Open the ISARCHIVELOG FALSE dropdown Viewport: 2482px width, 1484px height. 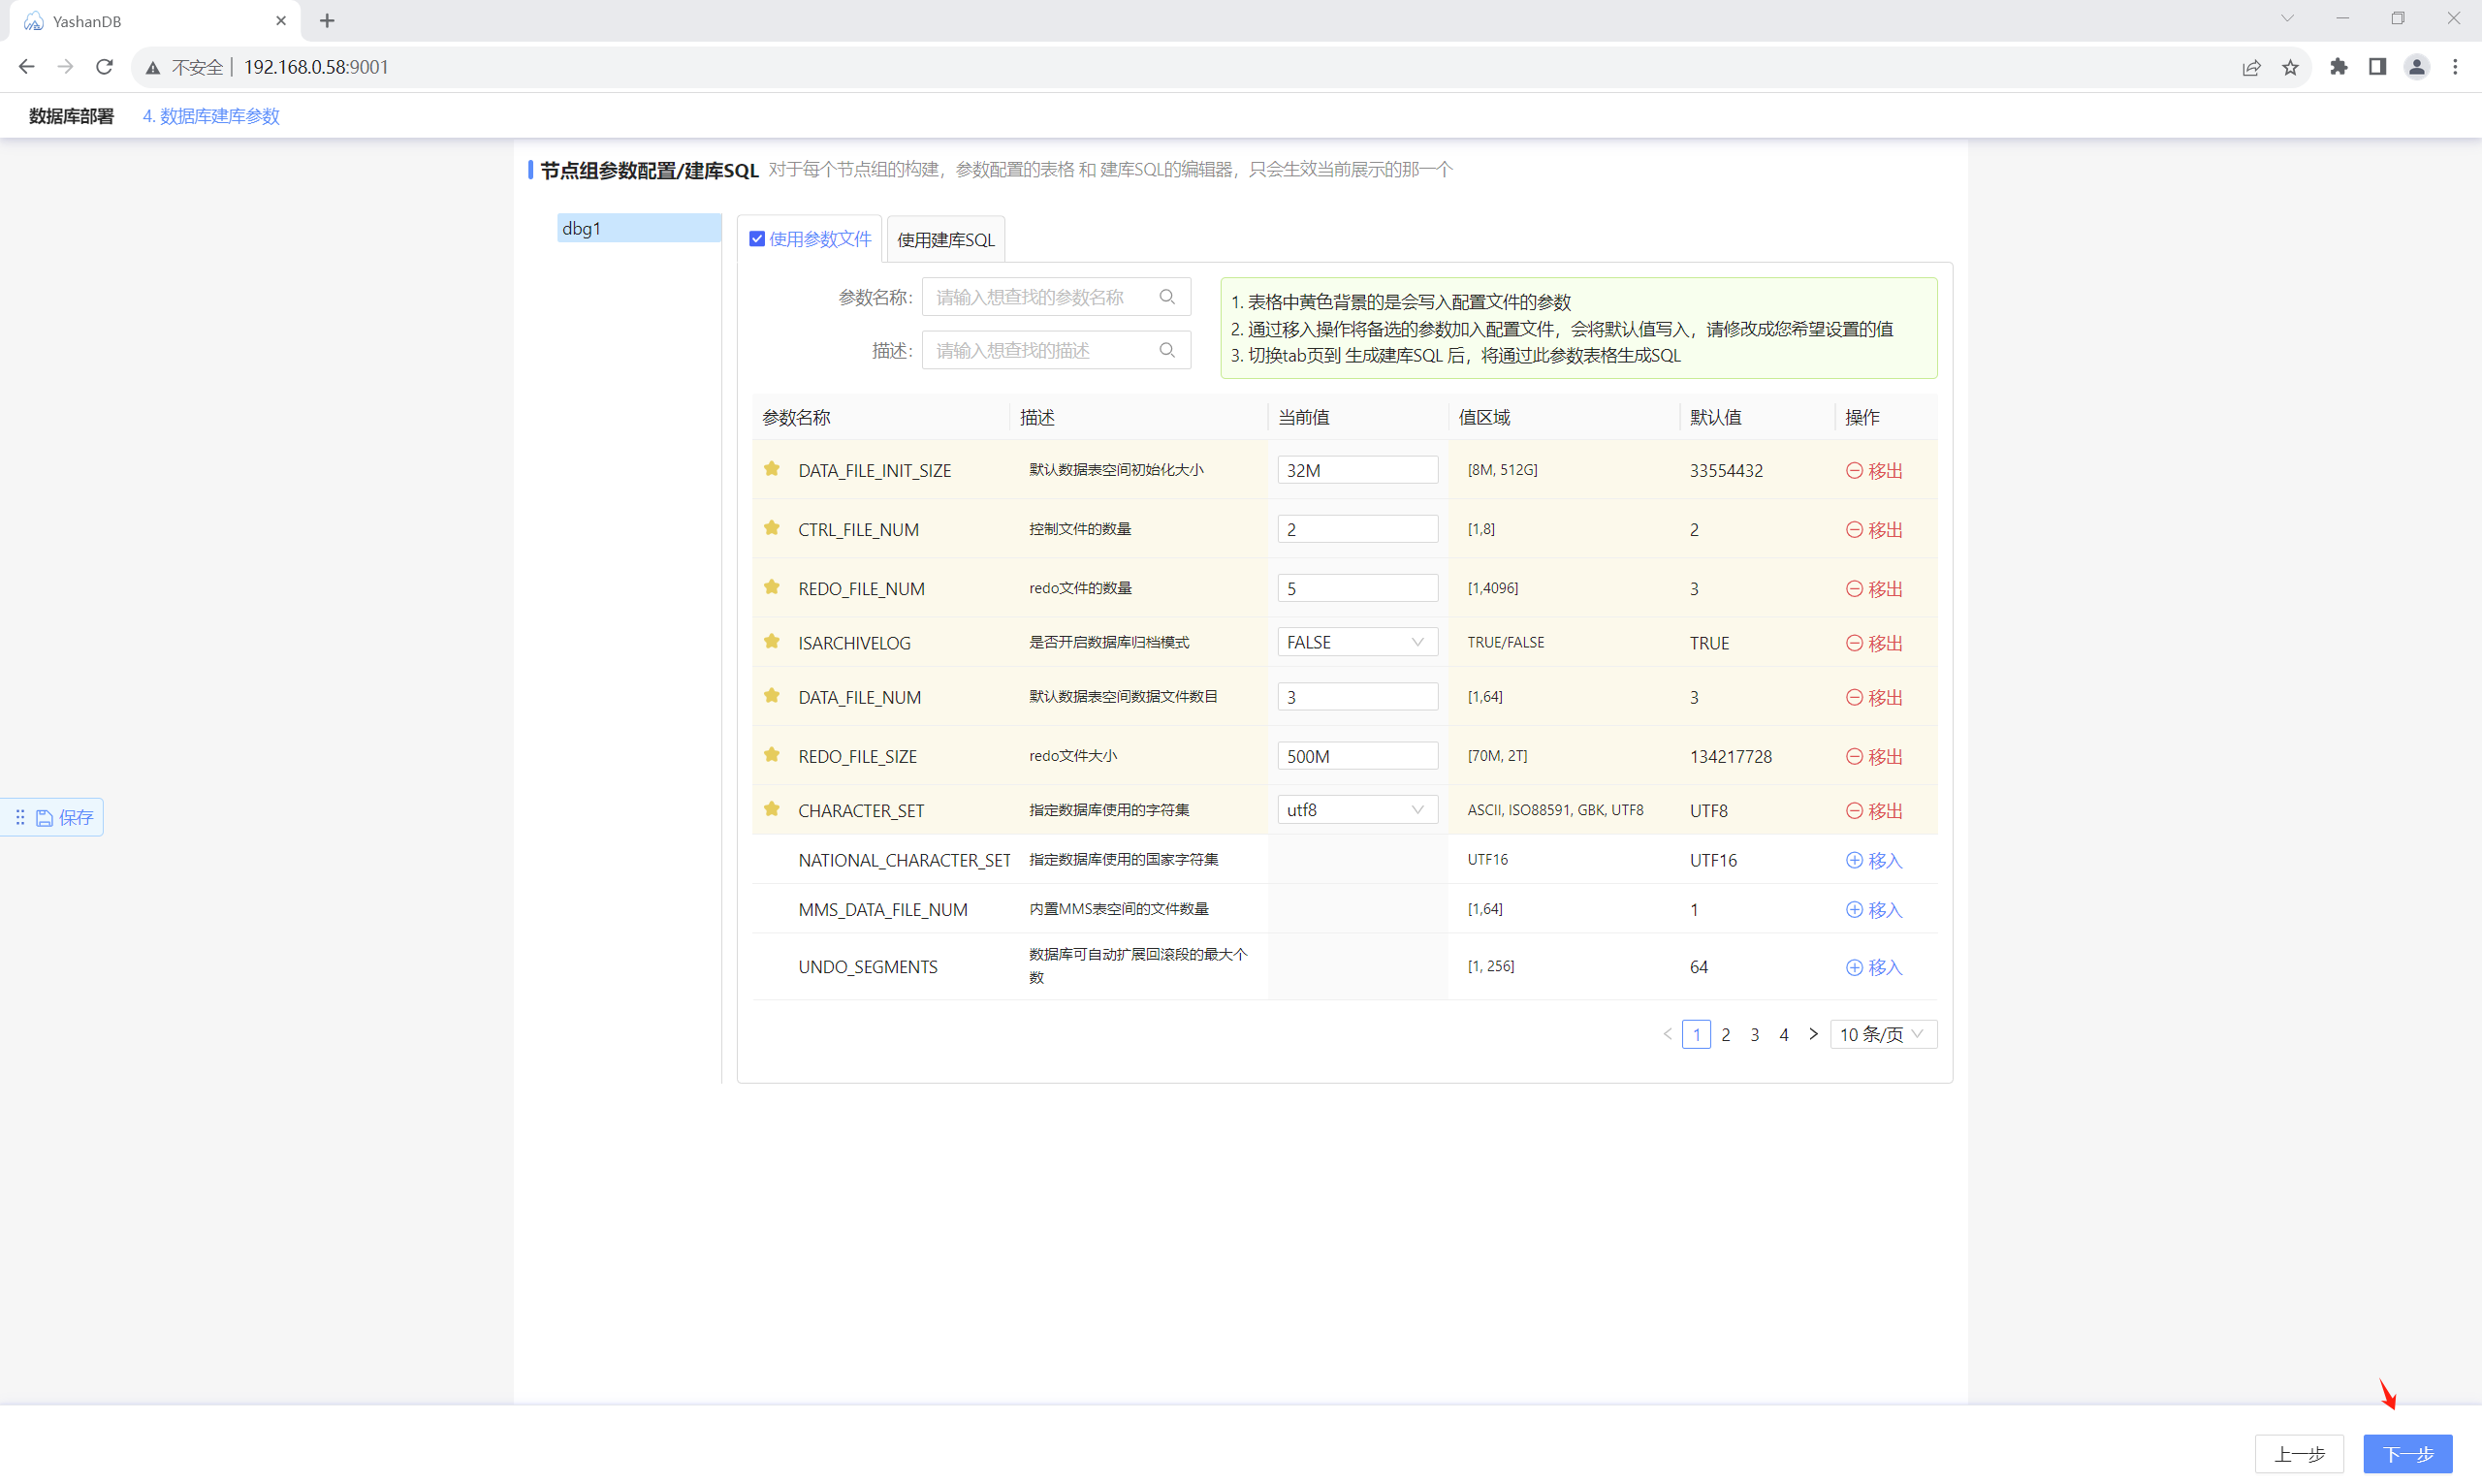coord(1356,642)
